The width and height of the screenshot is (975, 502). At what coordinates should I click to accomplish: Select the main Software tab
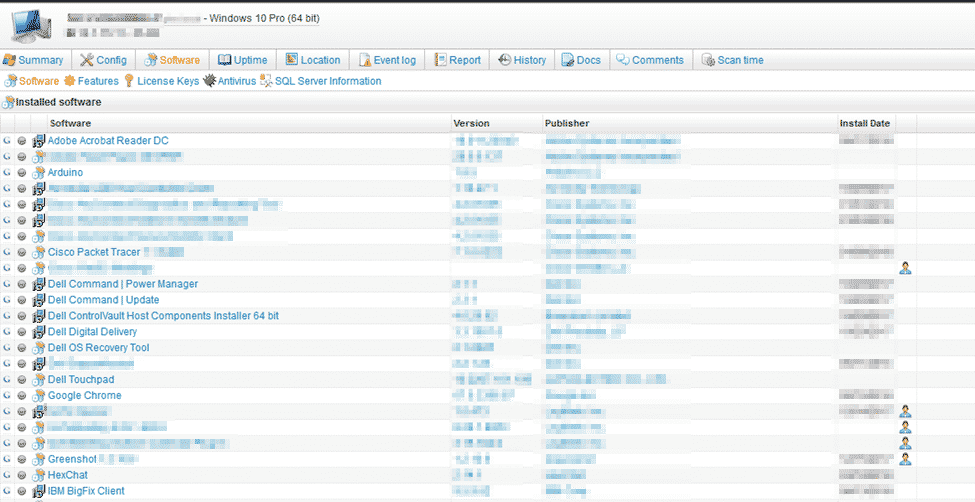point(172,60)
